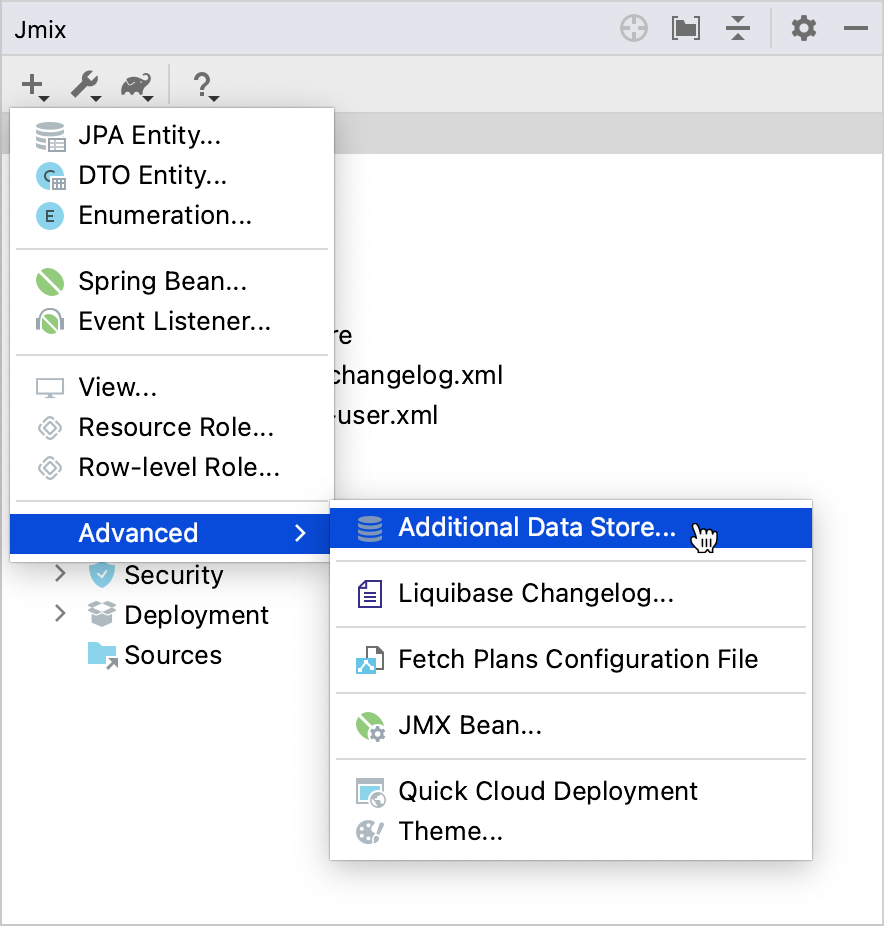Viewport: 884px width, 926px height.
Task: Click the Deployment box icon in tree
Action: (x=102, y=614)
